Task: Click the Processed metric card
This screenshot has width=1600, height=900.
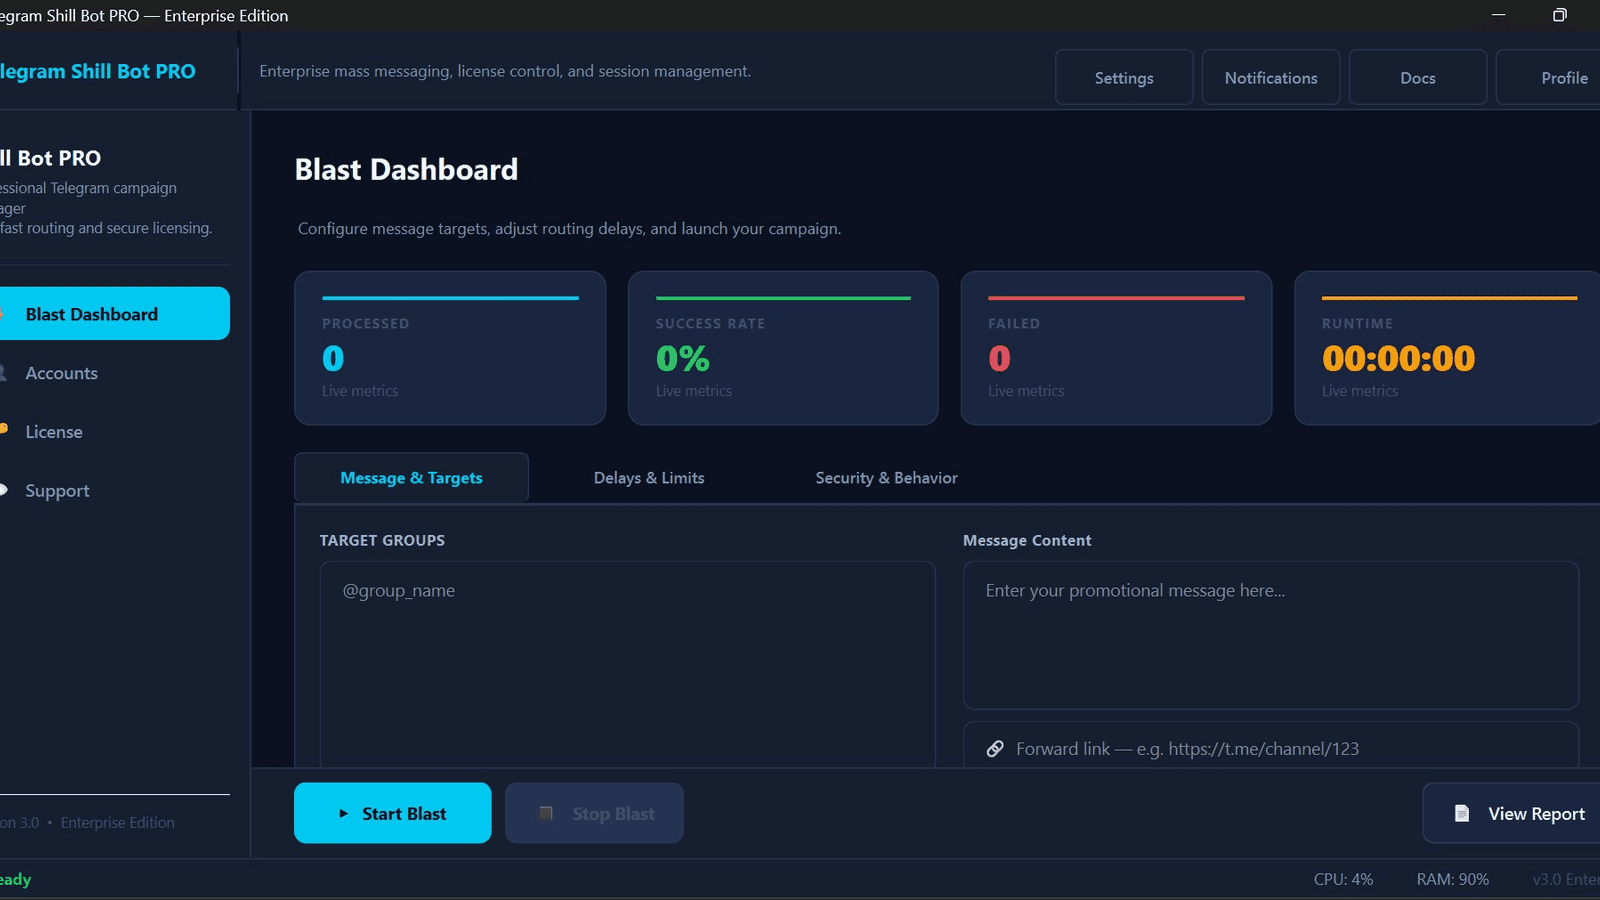Action: pos(450,348)
